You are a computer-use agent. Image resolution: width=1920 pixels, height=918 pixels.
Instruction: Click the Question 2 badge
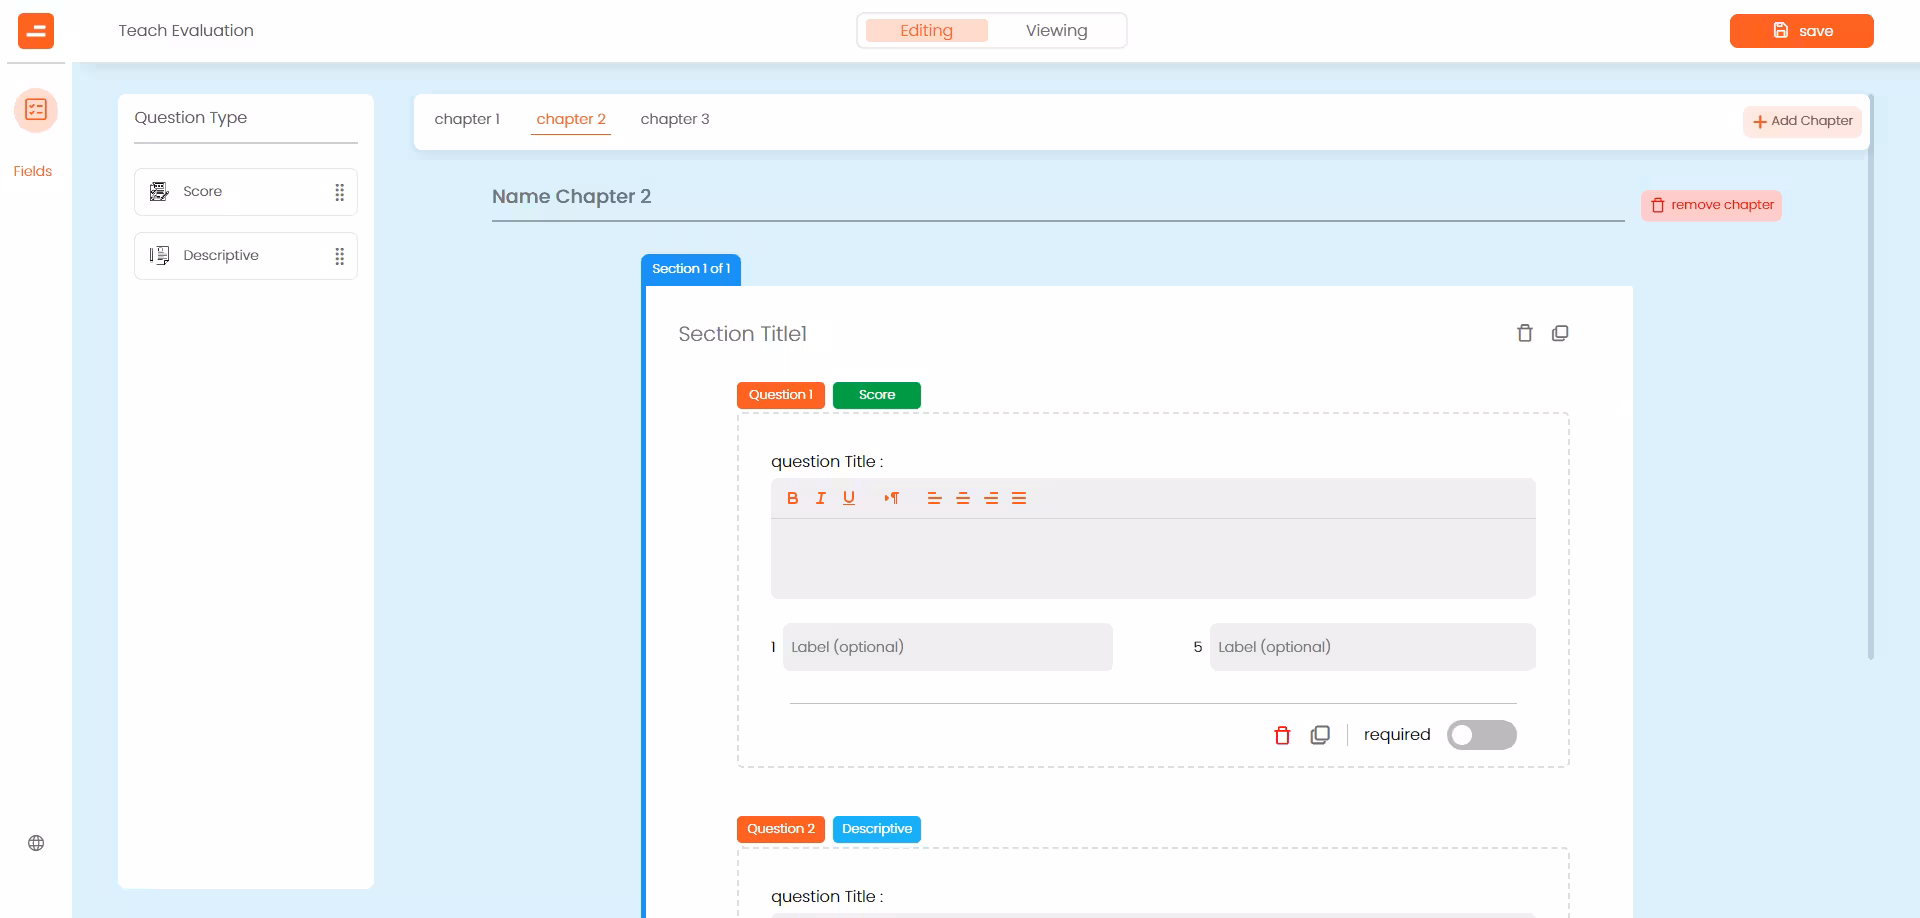click(x=781, y=829)
